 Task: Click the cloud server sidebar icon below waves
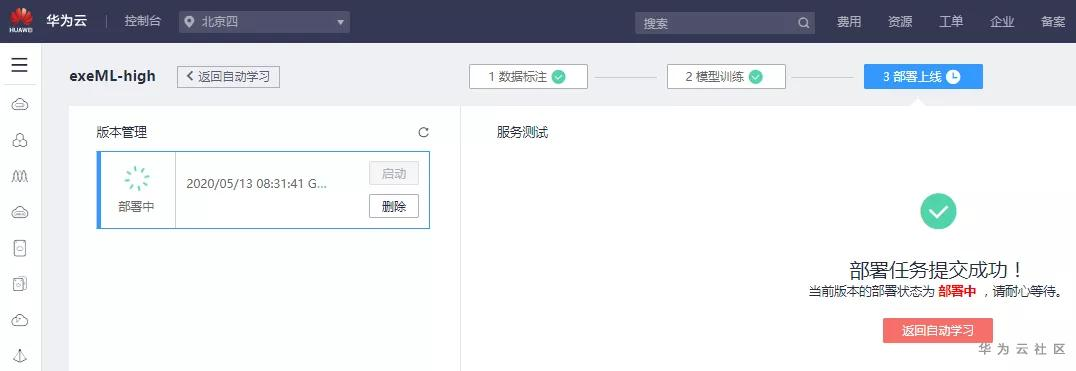(20, 213)
